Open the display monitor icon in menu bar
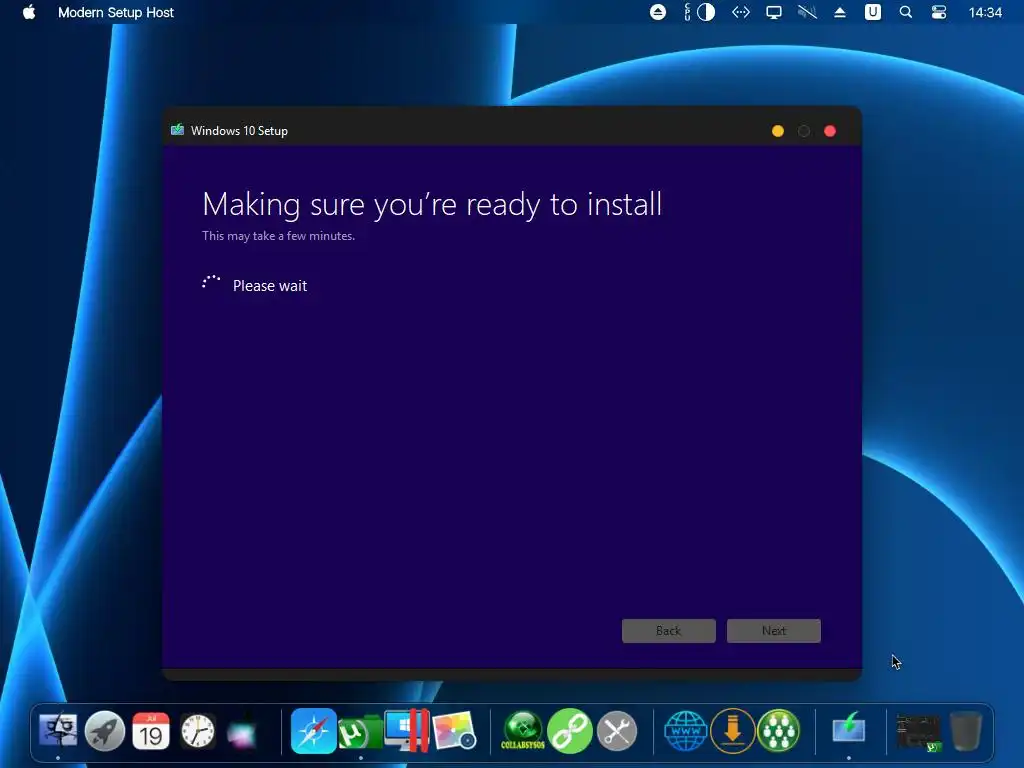1024x768 pixels. point(774,12)
